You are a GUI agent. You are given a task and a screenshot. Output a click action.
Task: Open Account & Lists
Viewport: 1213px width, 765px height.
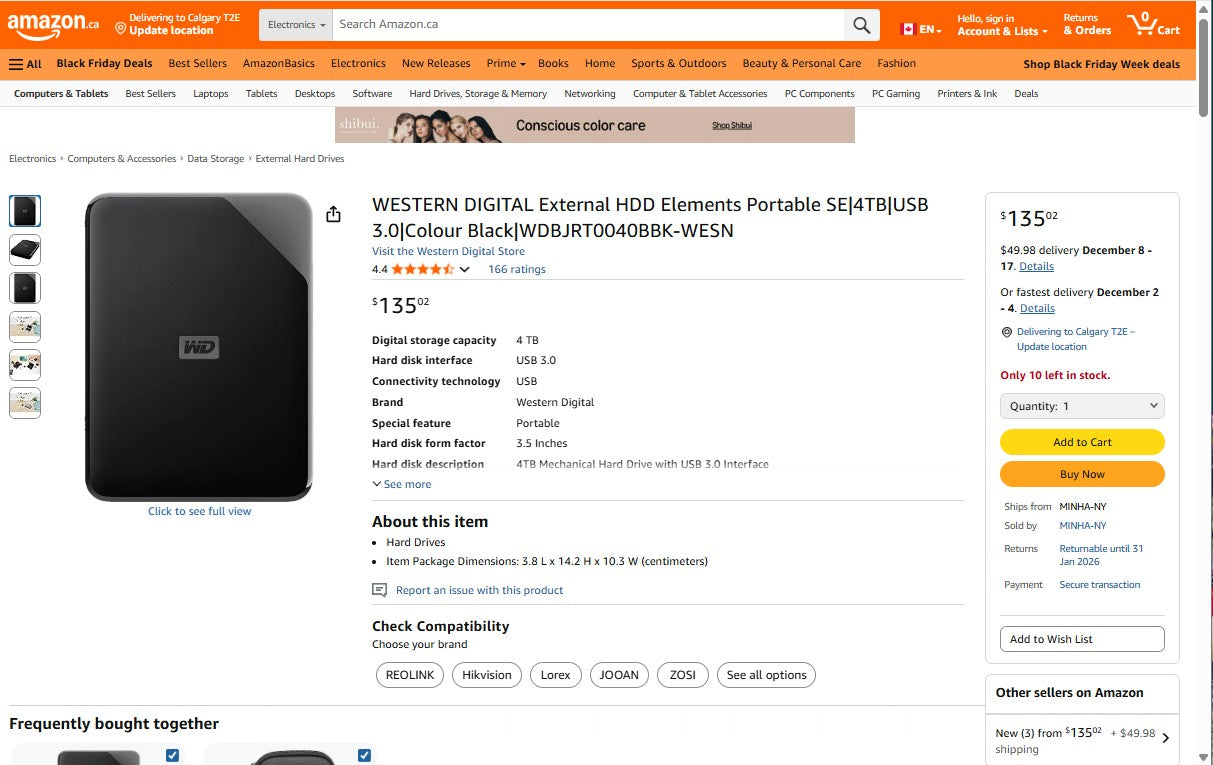1002,24
